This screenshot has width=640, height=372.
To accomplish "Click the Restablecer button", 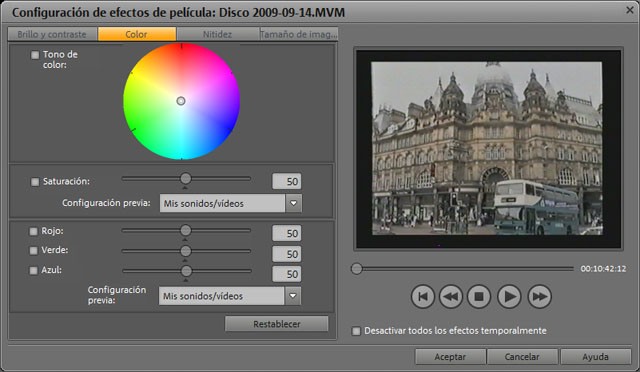I will click(276, 324).
